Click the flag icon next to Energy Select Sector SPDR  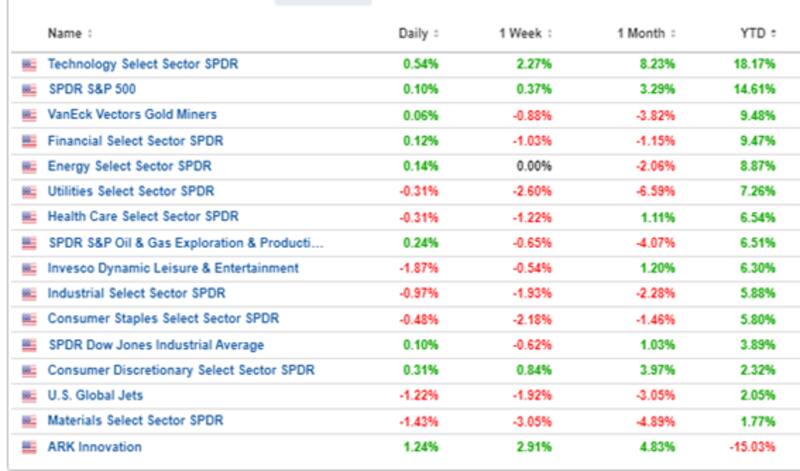(28, 166)
